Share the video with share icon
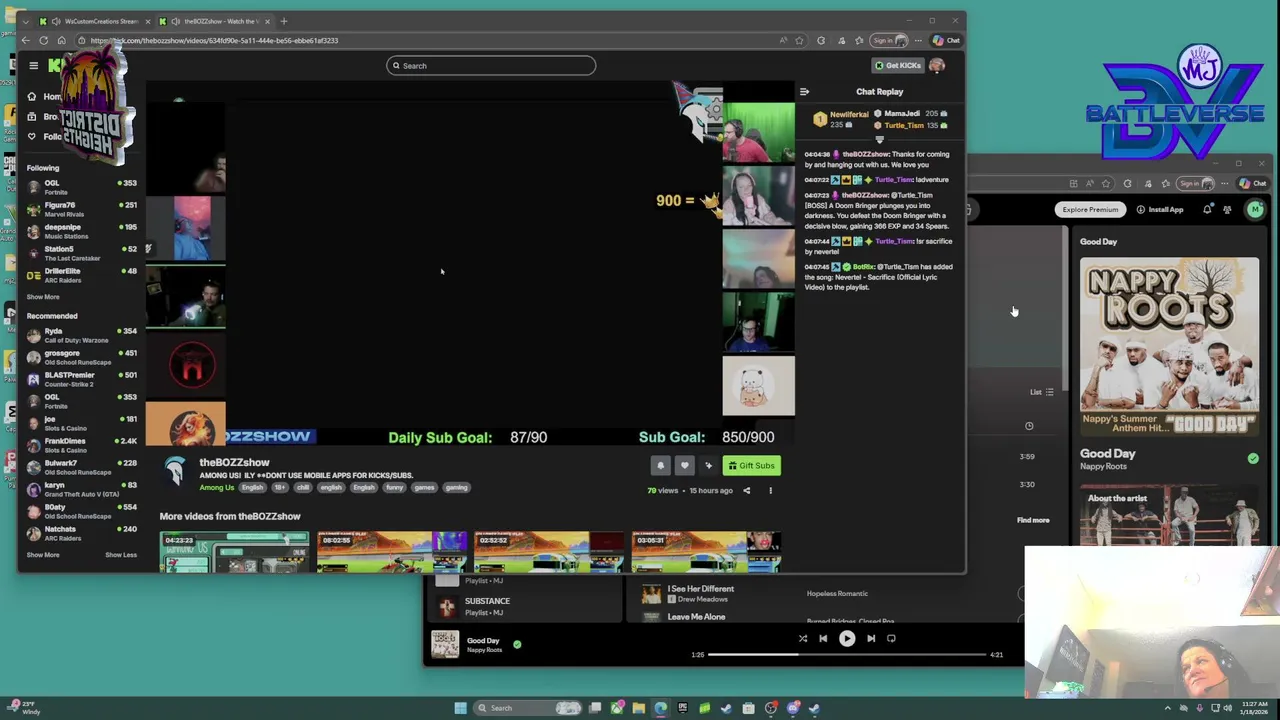This screenshot has width=1280, height=720. pyautogui.click(x=746, y=491)
